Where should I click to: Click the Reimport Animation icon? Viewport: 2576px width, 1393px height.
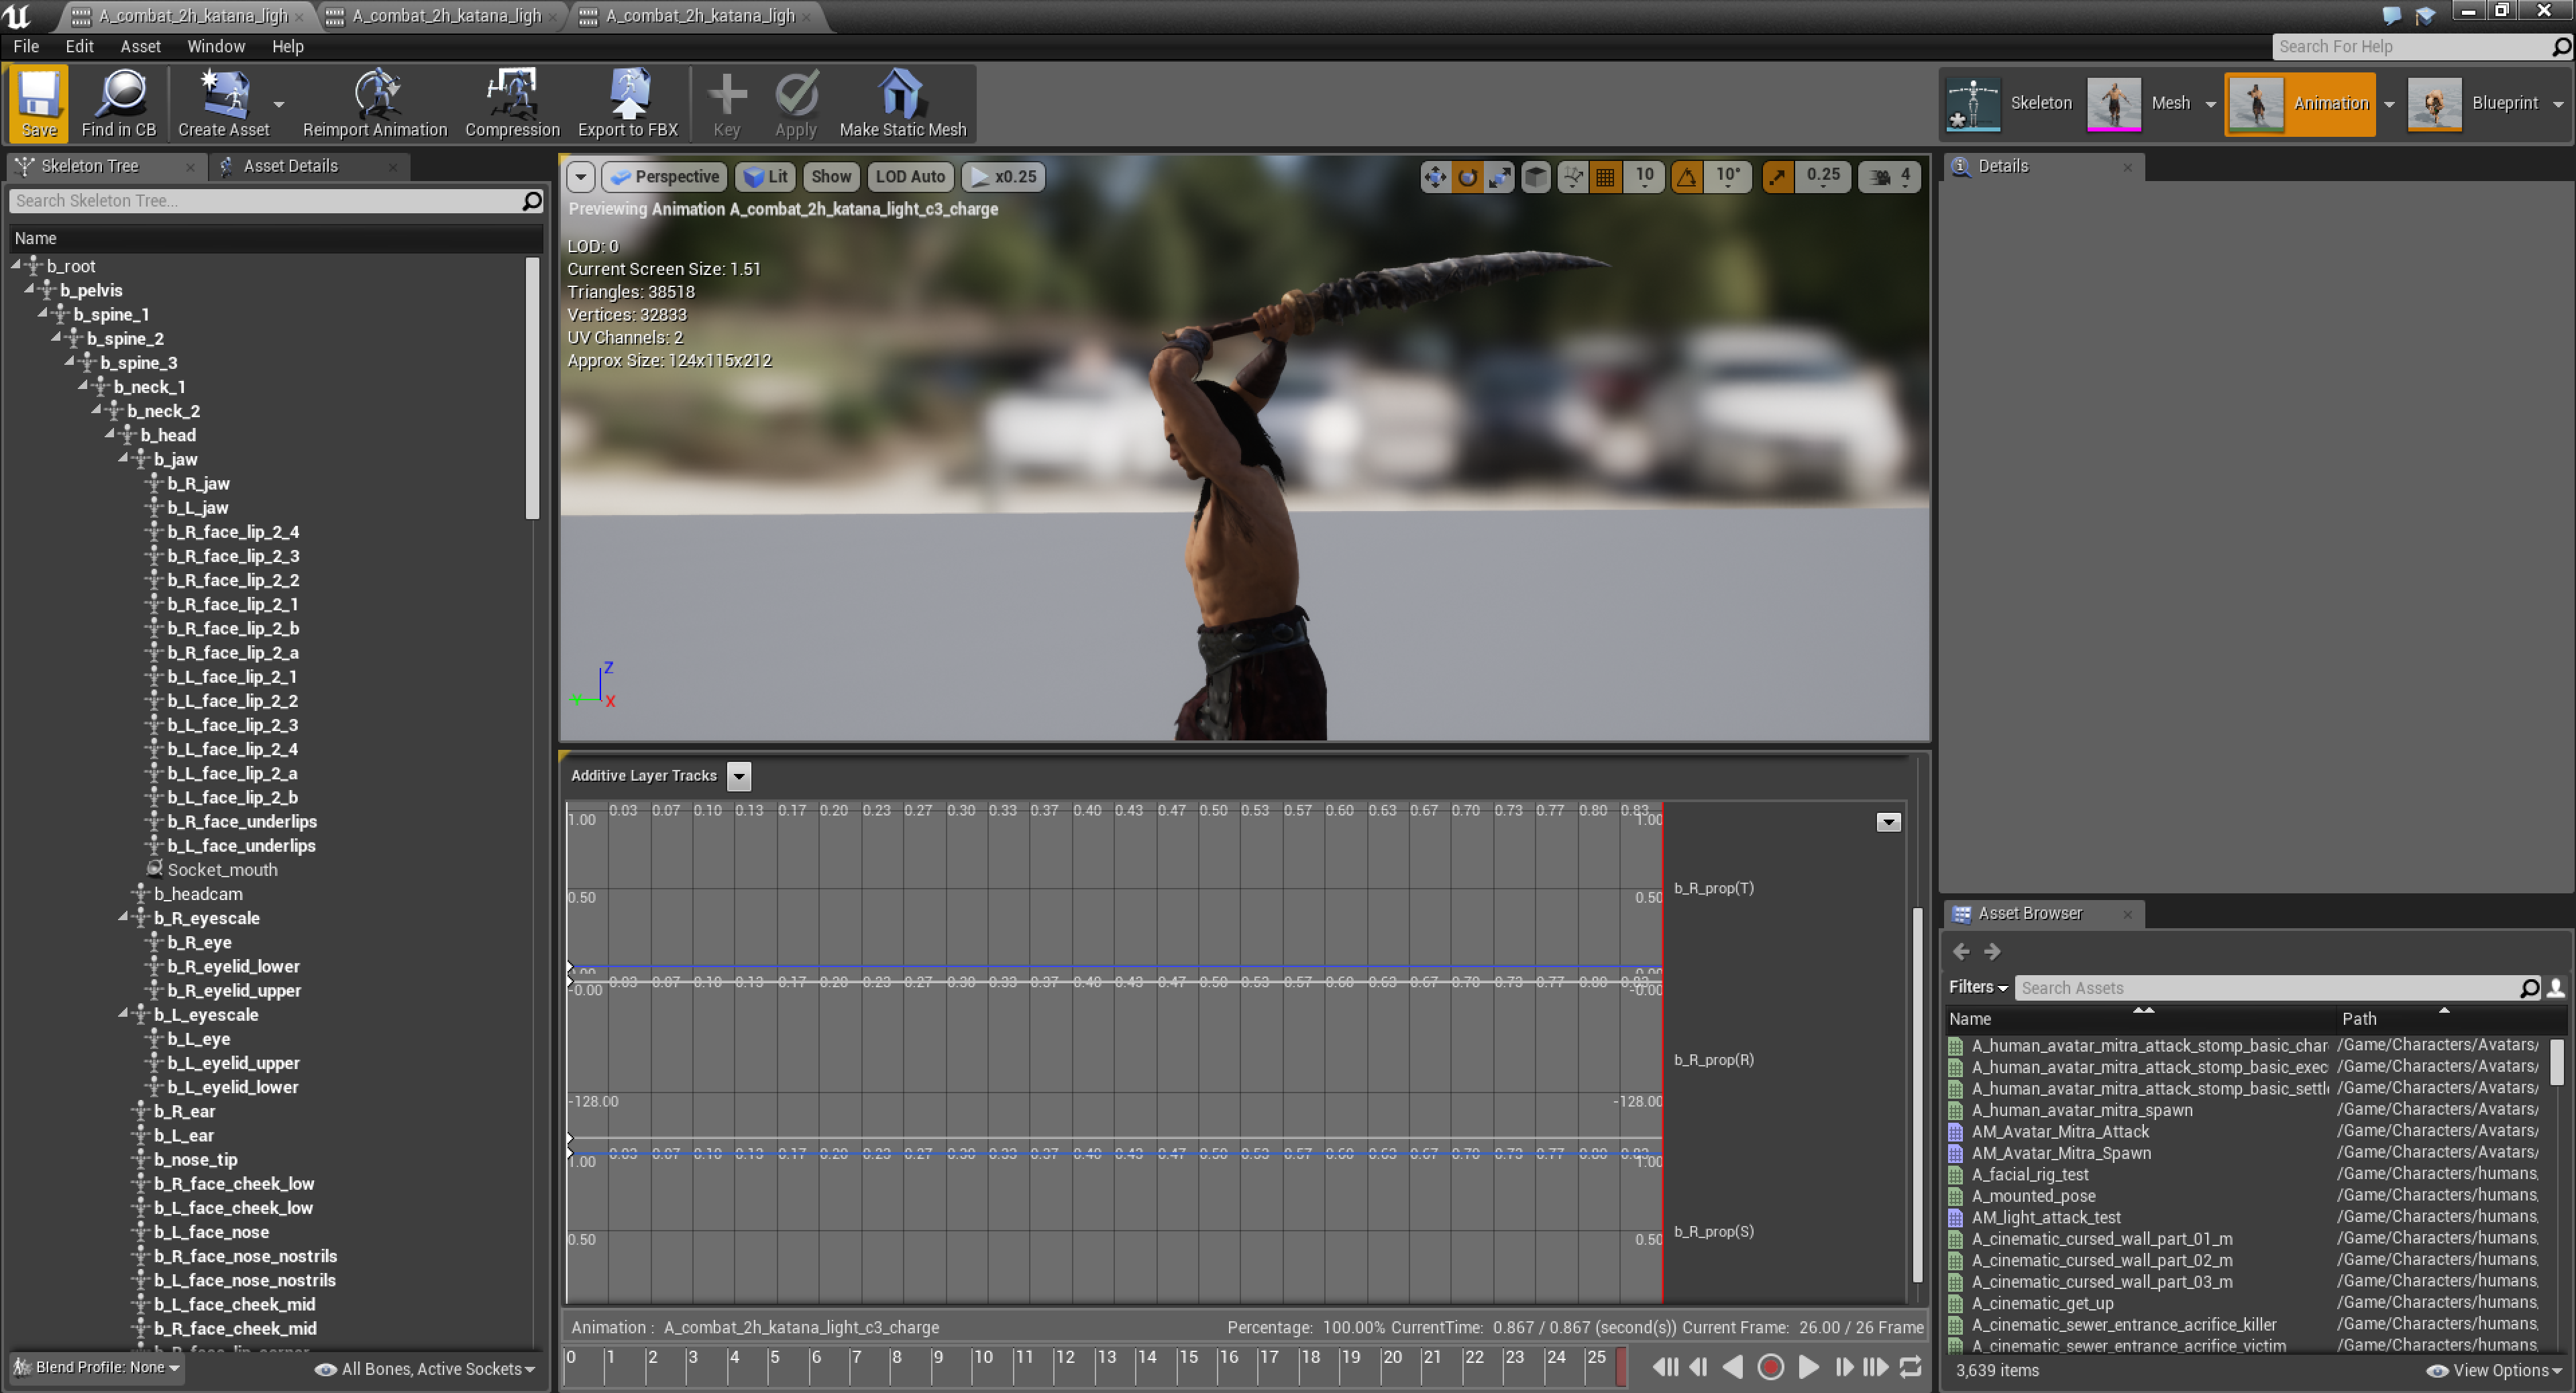pos(374,102)
